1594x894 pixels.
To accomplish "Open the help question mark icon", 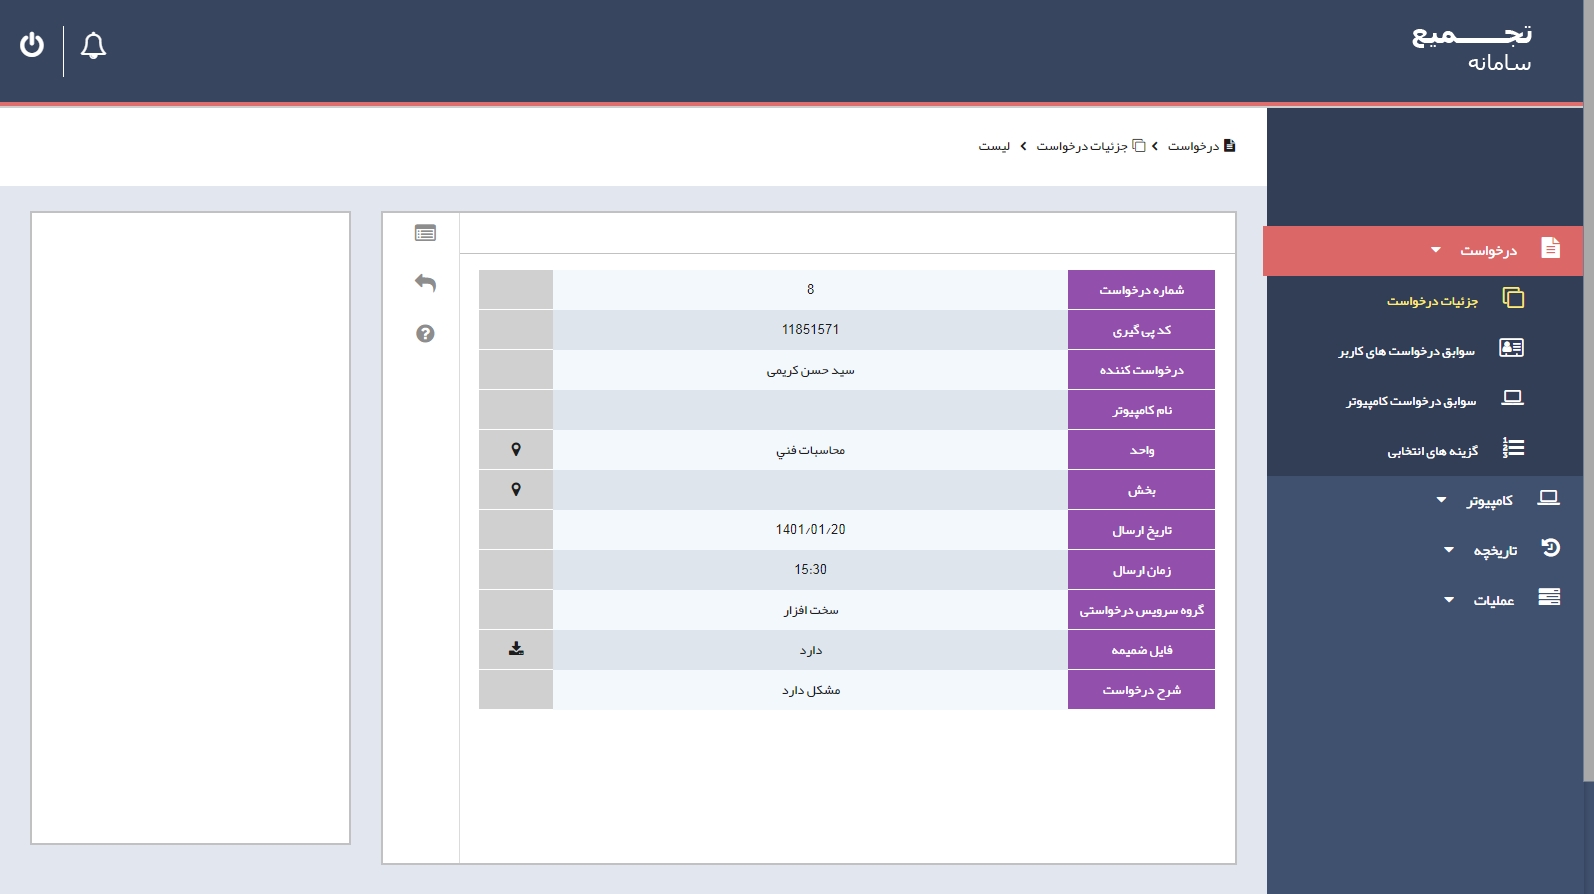I will (425, 334).
